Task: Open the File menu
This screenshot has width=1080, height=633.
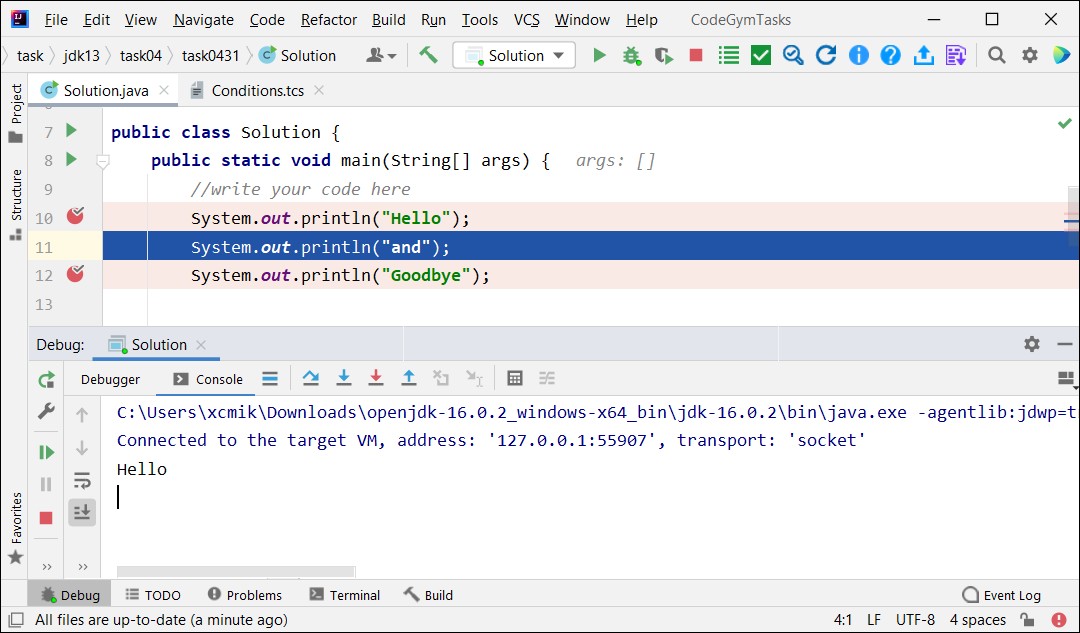Action: click(56, 20)
